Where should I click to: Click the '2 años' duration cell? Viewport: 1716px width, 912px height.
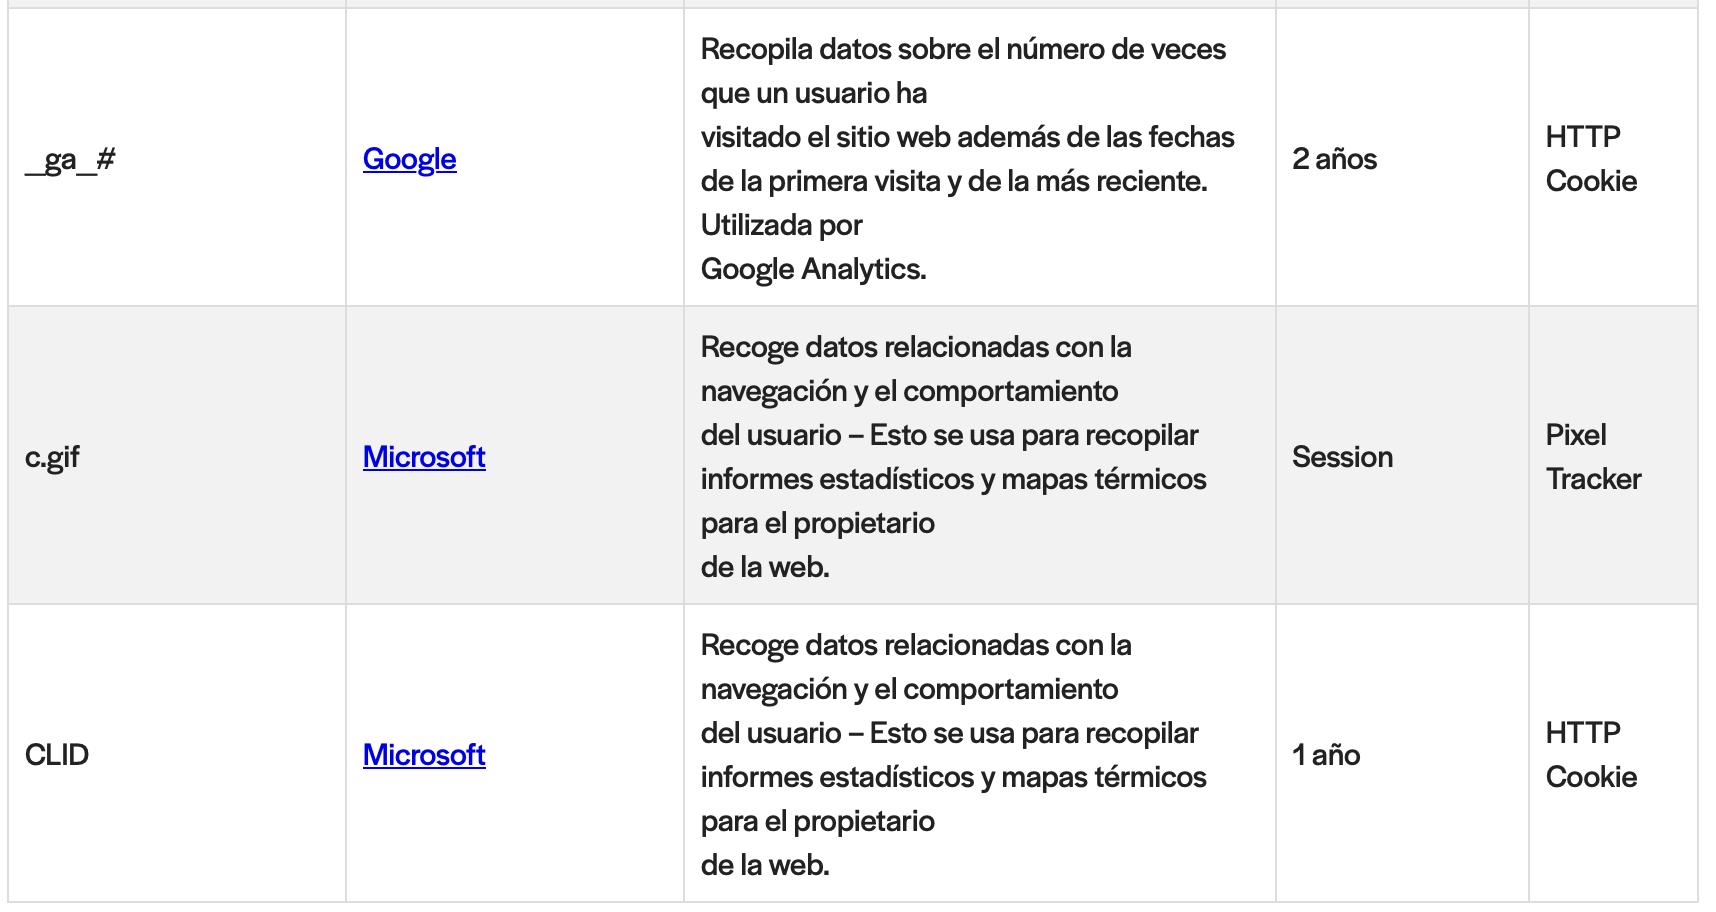click(1334, 159)
